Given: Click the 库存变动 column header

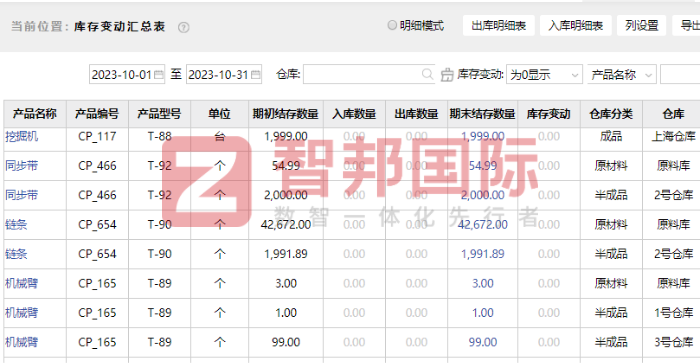Looking at the screenshot, I should 549,114.
